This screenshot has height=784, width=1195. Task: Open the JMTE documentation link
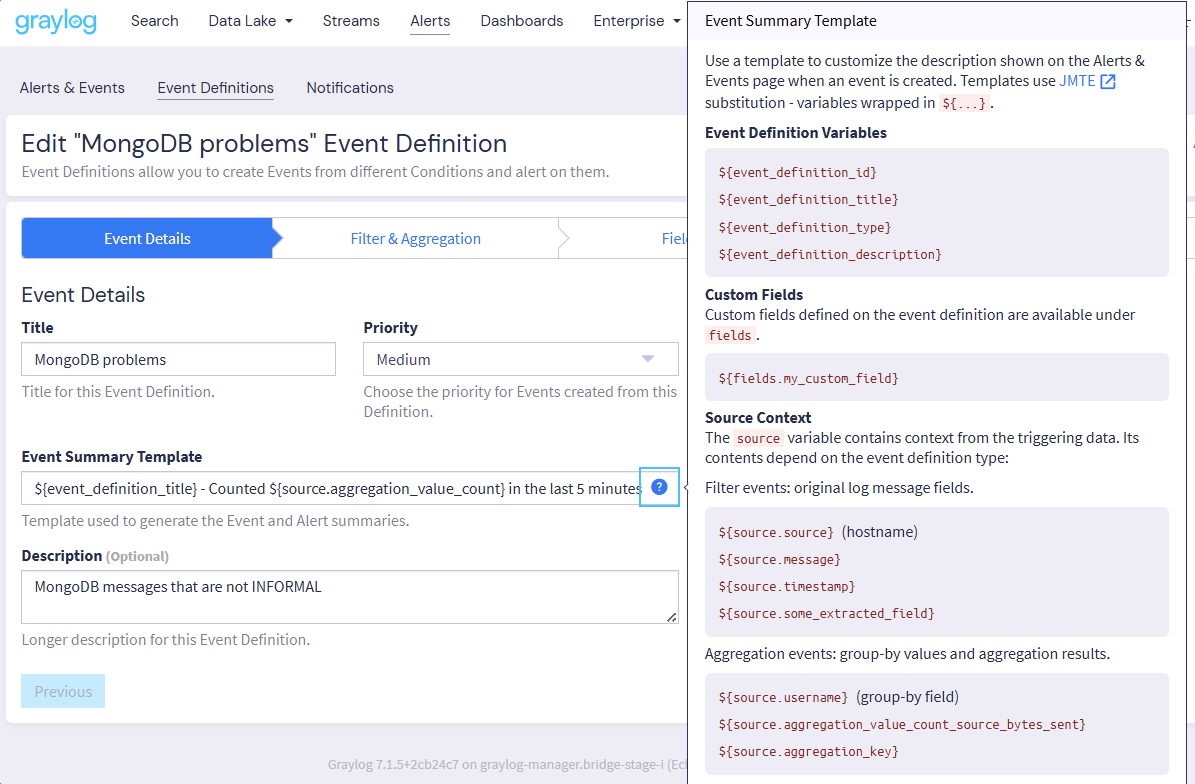(1077, 81)
